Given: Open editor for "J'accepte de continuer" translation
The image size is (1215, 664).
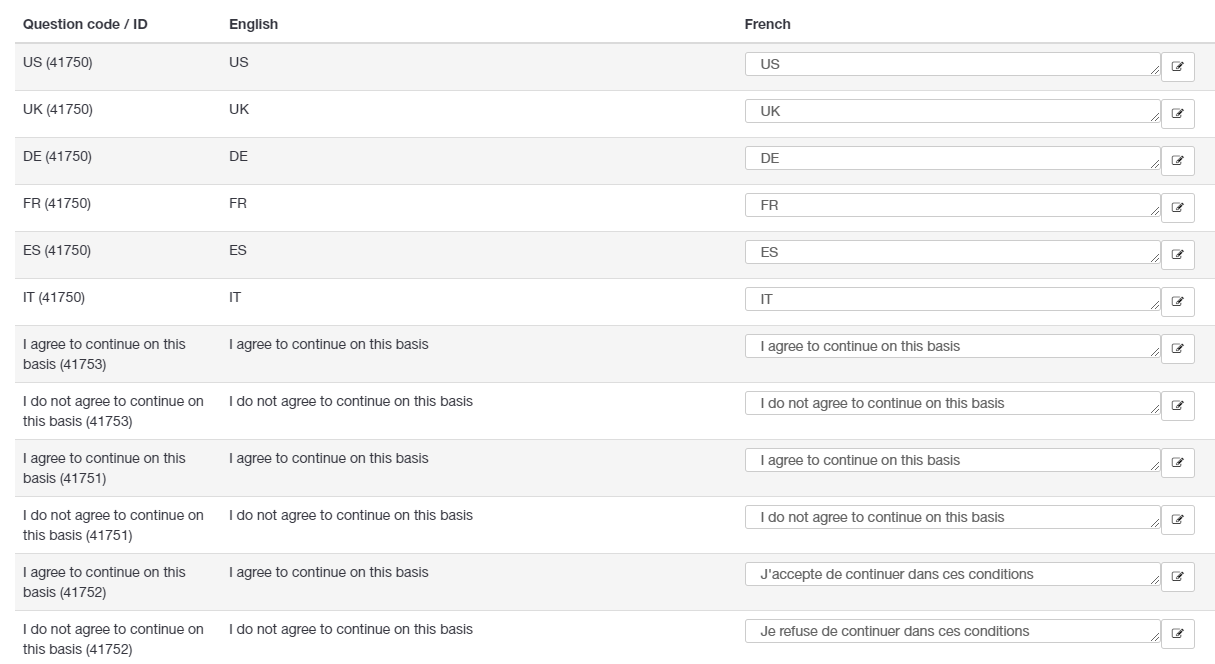Looking at the screenshot, I should coord(1177,577).
